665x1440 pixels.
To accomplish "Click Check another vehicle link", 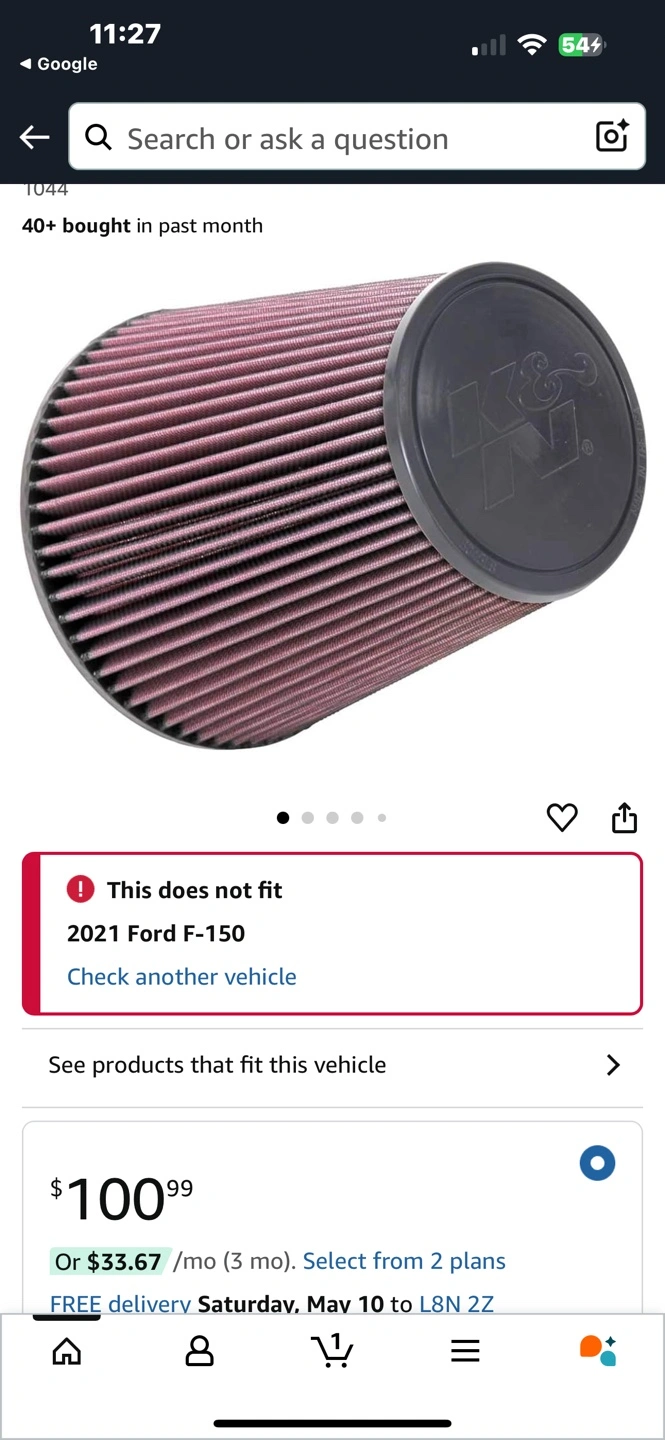I will 182,977.
